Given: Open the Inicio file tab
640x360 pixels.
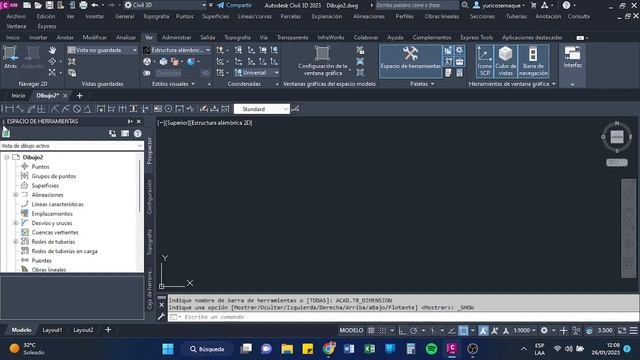Looking at the screenshot, I should (18, 95).
